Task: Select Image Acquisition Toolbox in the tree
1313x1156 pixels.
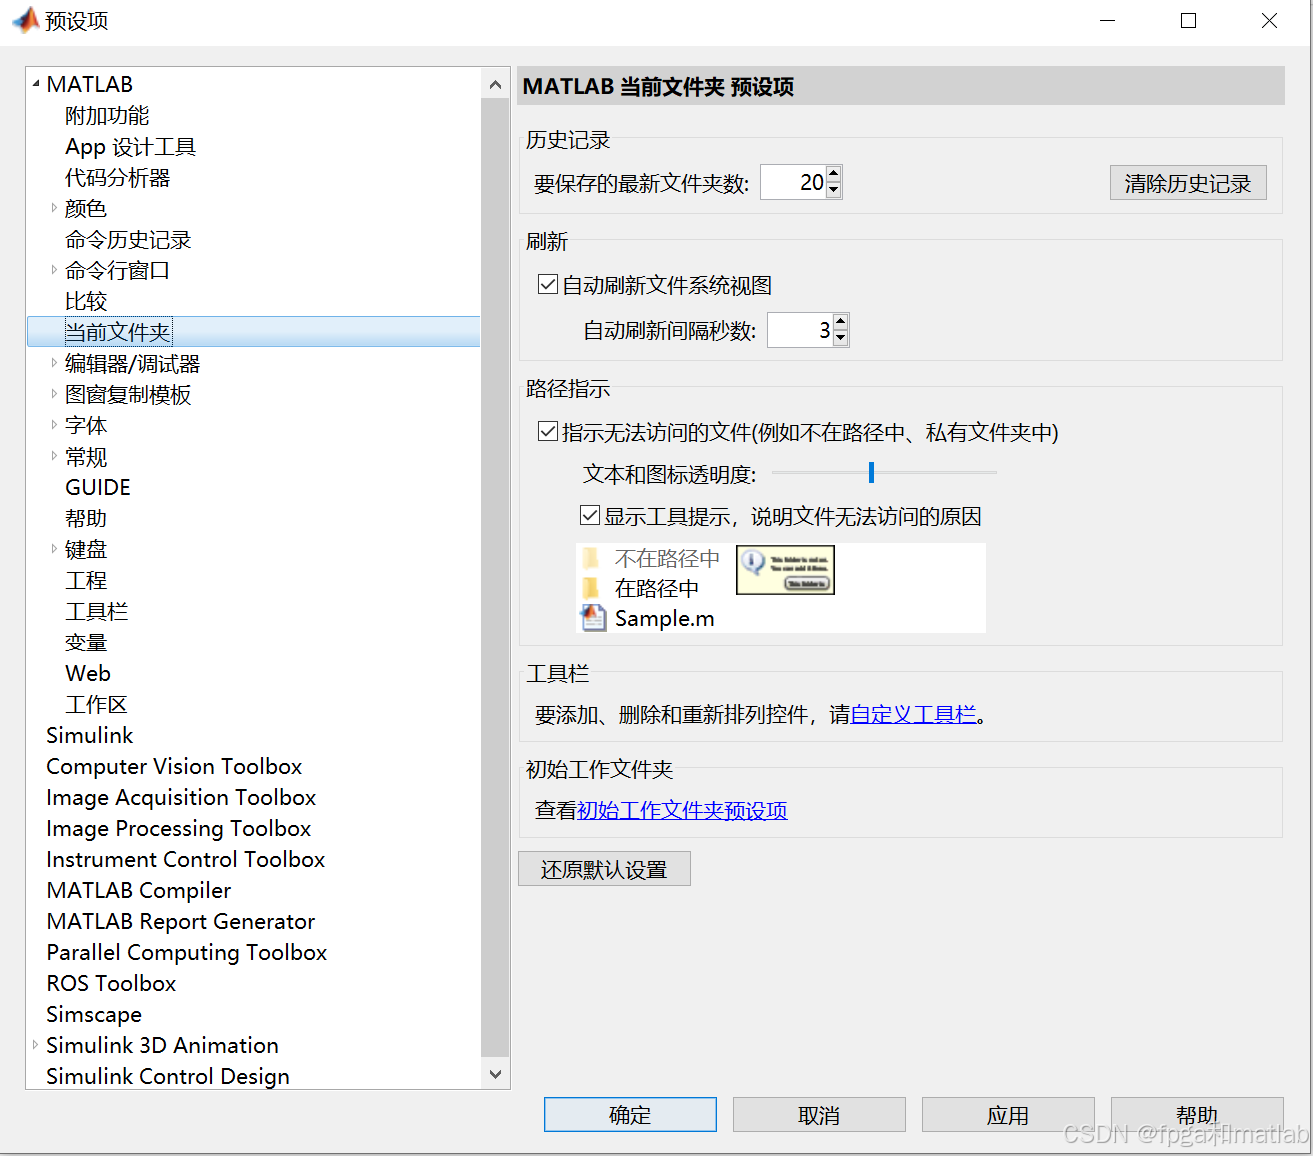Action: point(181,797)
